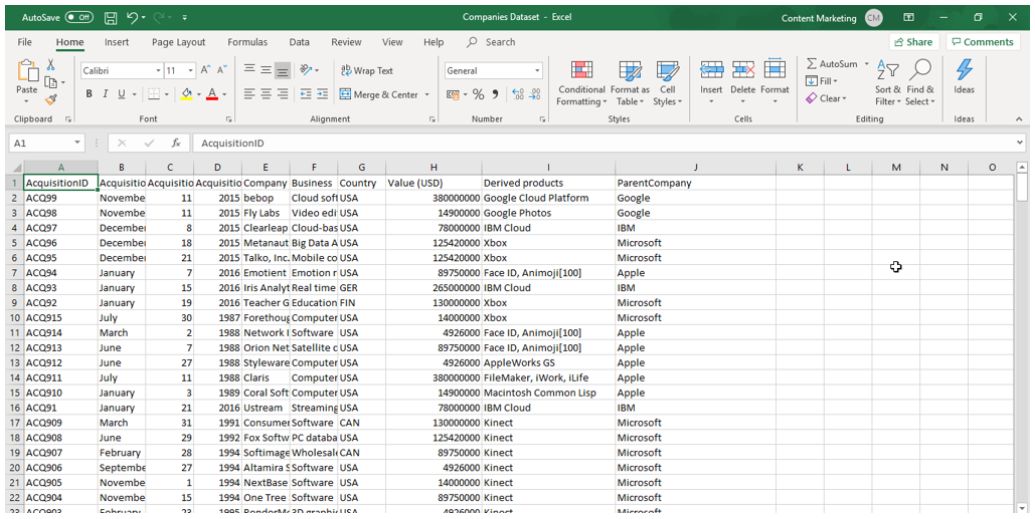Open Conditional Formatting menu
This screenshot has height=519, width=1035.
point(581,83)
